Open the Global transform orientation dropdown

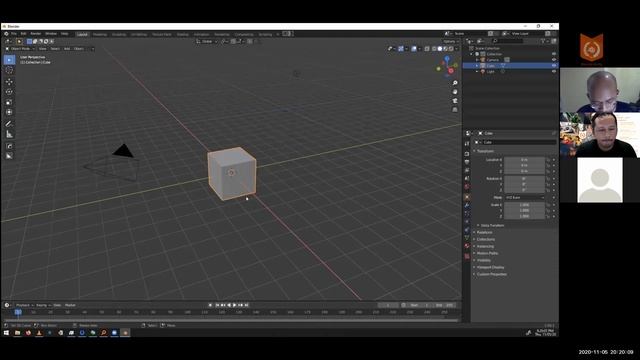point(207,41)
